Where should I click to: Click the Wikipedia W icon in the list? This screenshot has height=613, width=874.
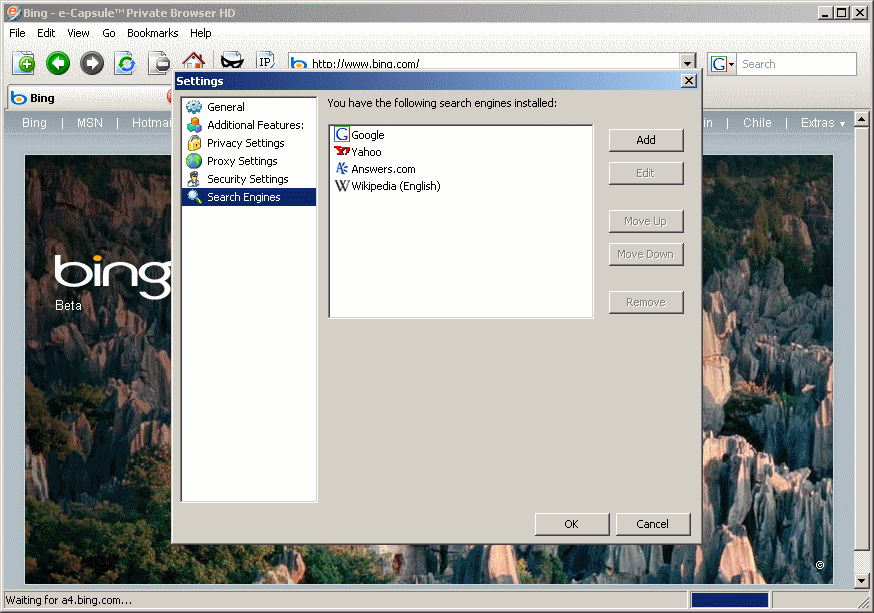click(342, 186)
